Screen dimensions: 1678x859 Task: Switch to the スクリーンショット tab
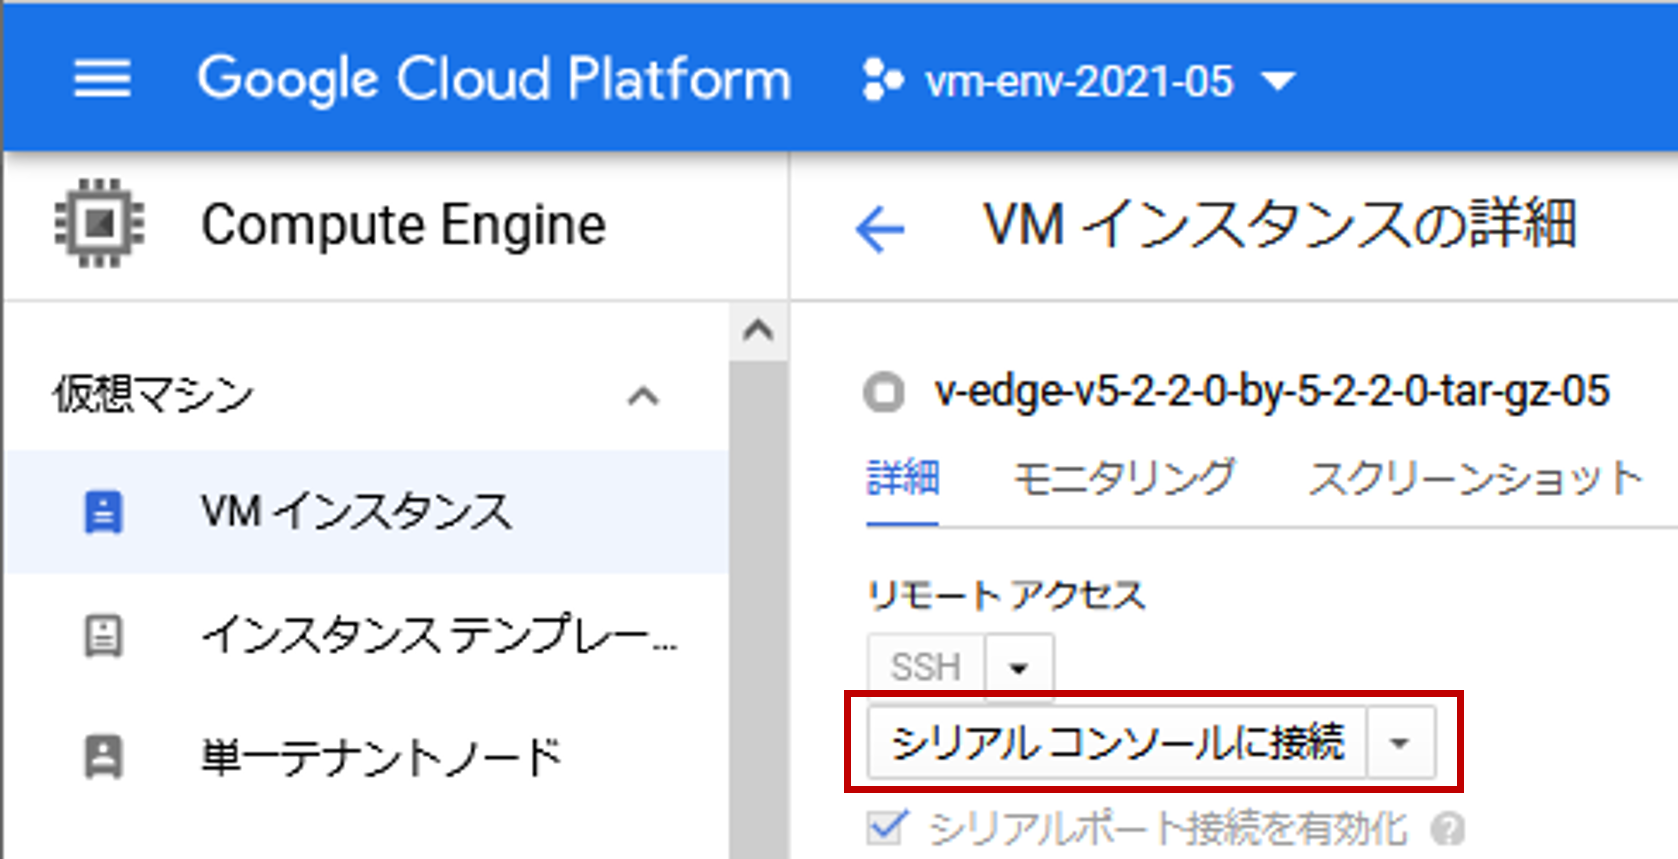(x=1476, y=478)
